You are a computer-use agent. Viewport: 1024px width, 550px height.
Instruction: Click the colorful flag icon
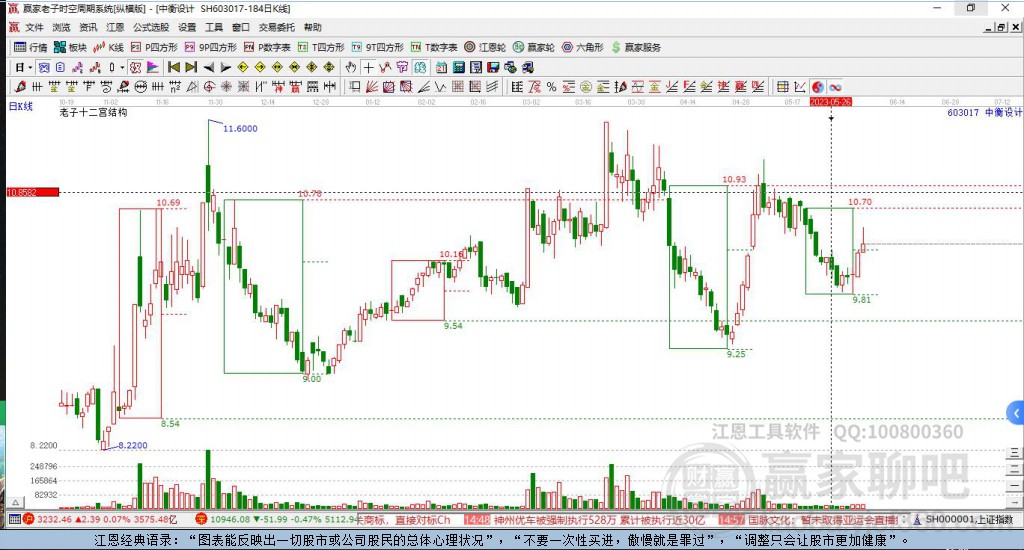click(153, 67)
